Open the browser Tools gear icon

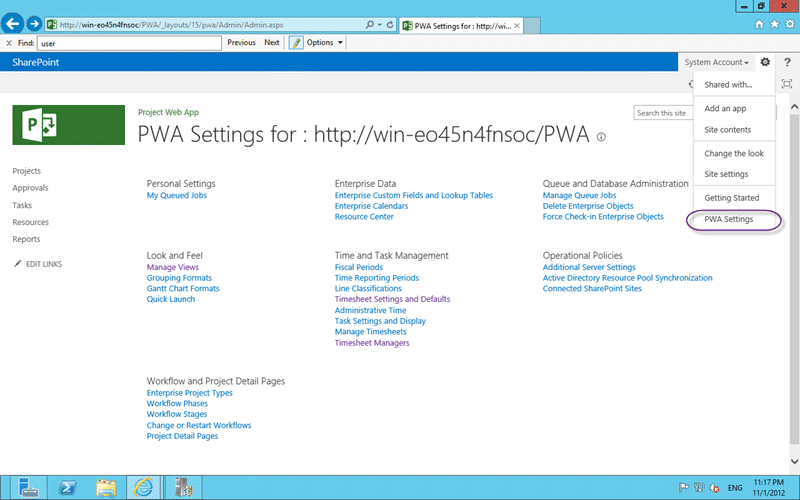[x=790, y=24]
